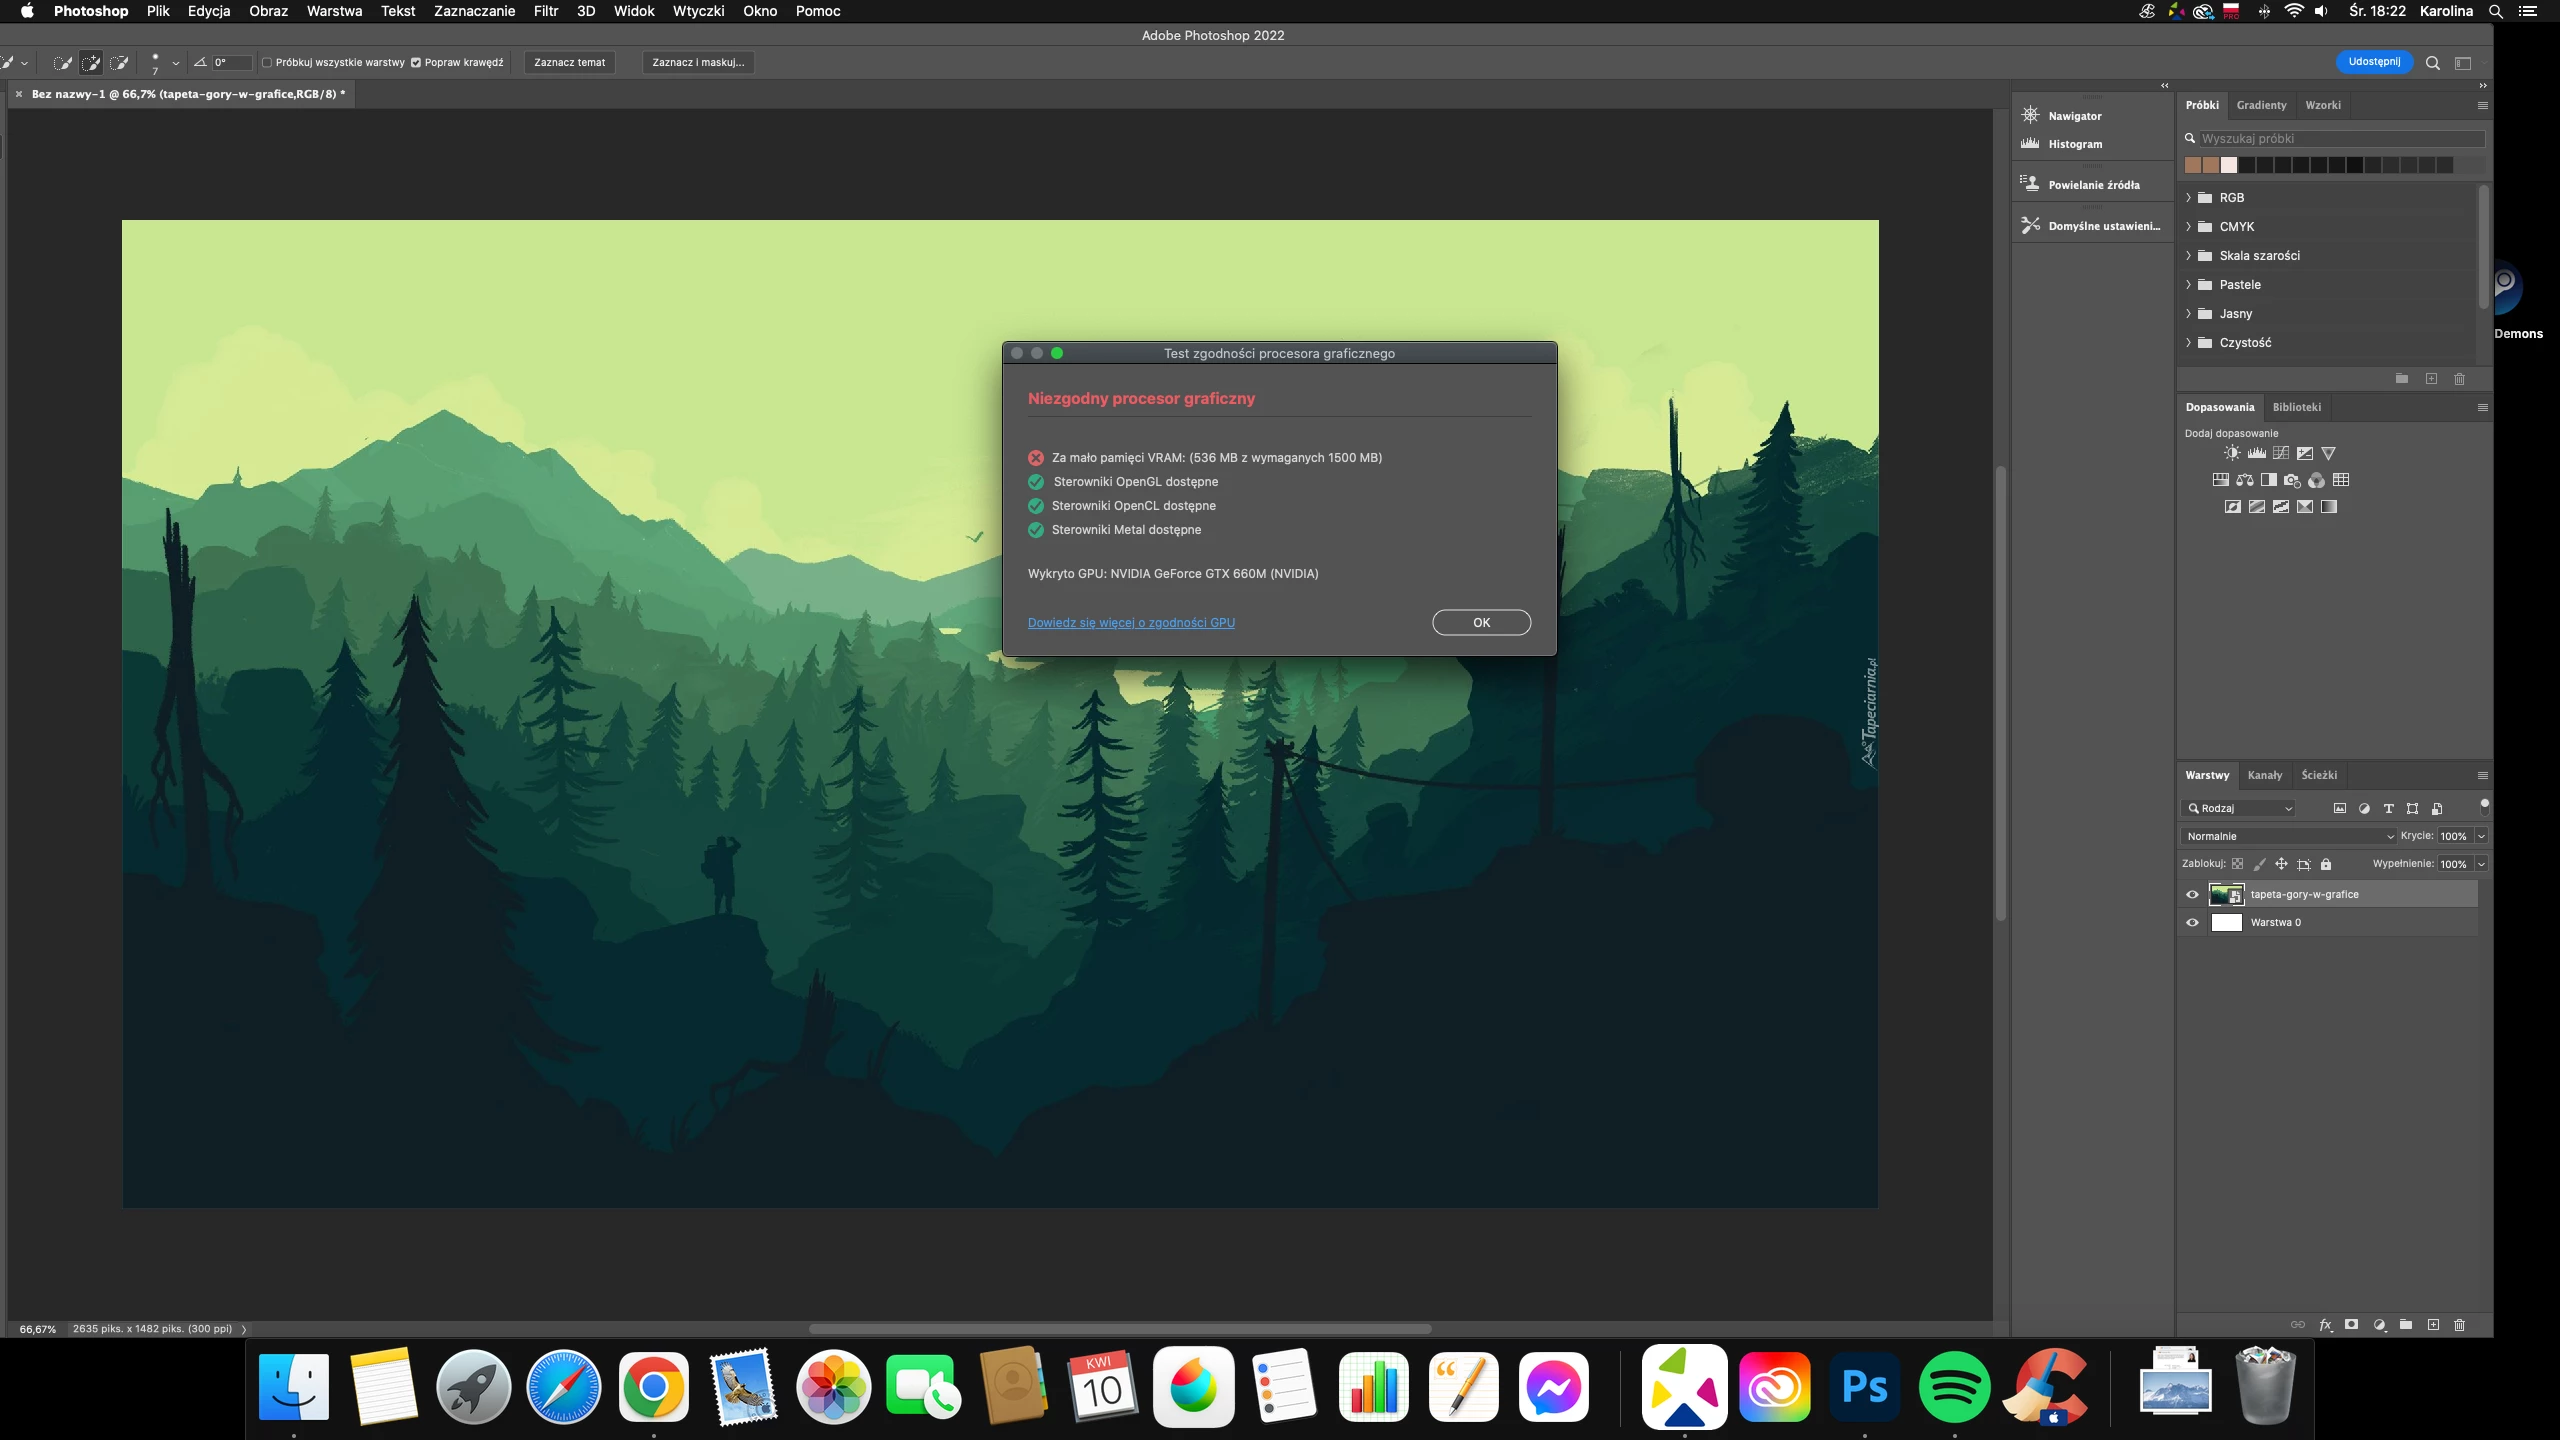Open the Filtr menu
Viewport: 2560px width, 1440px height.
coord(545,11)
